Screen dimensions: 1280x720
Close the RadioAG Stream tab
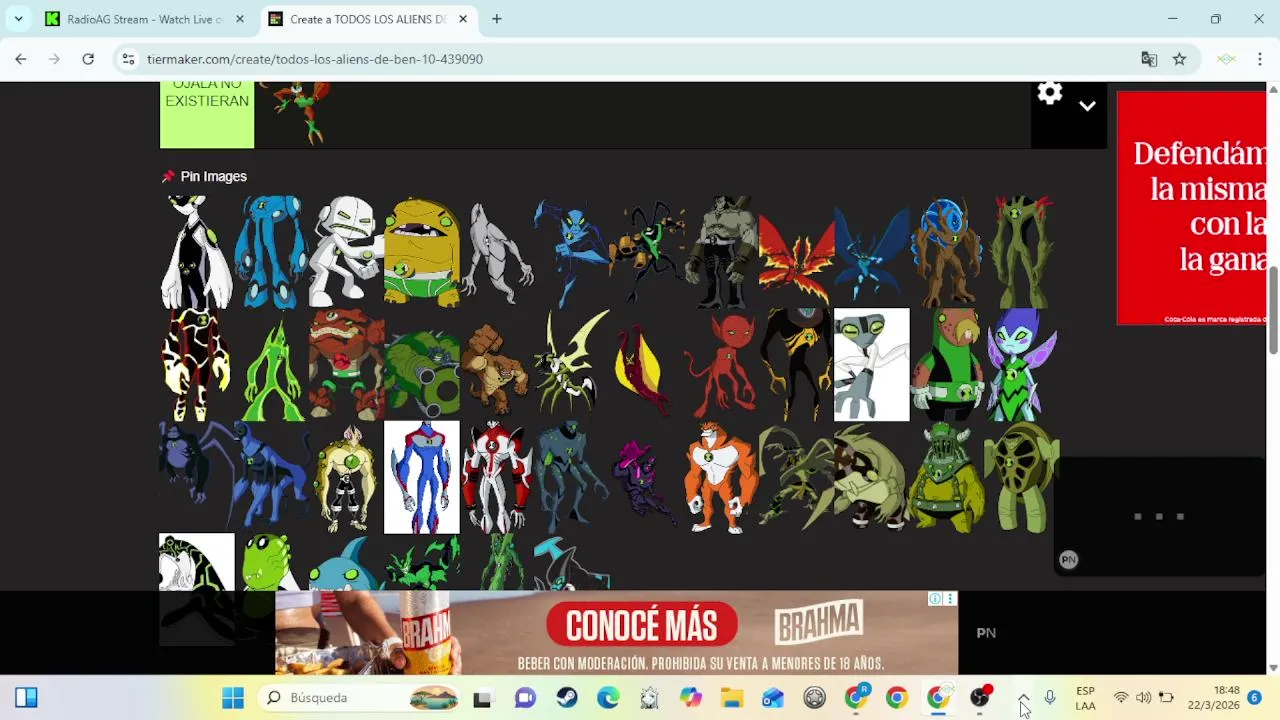pyautogui.click(x=240, y=19)
